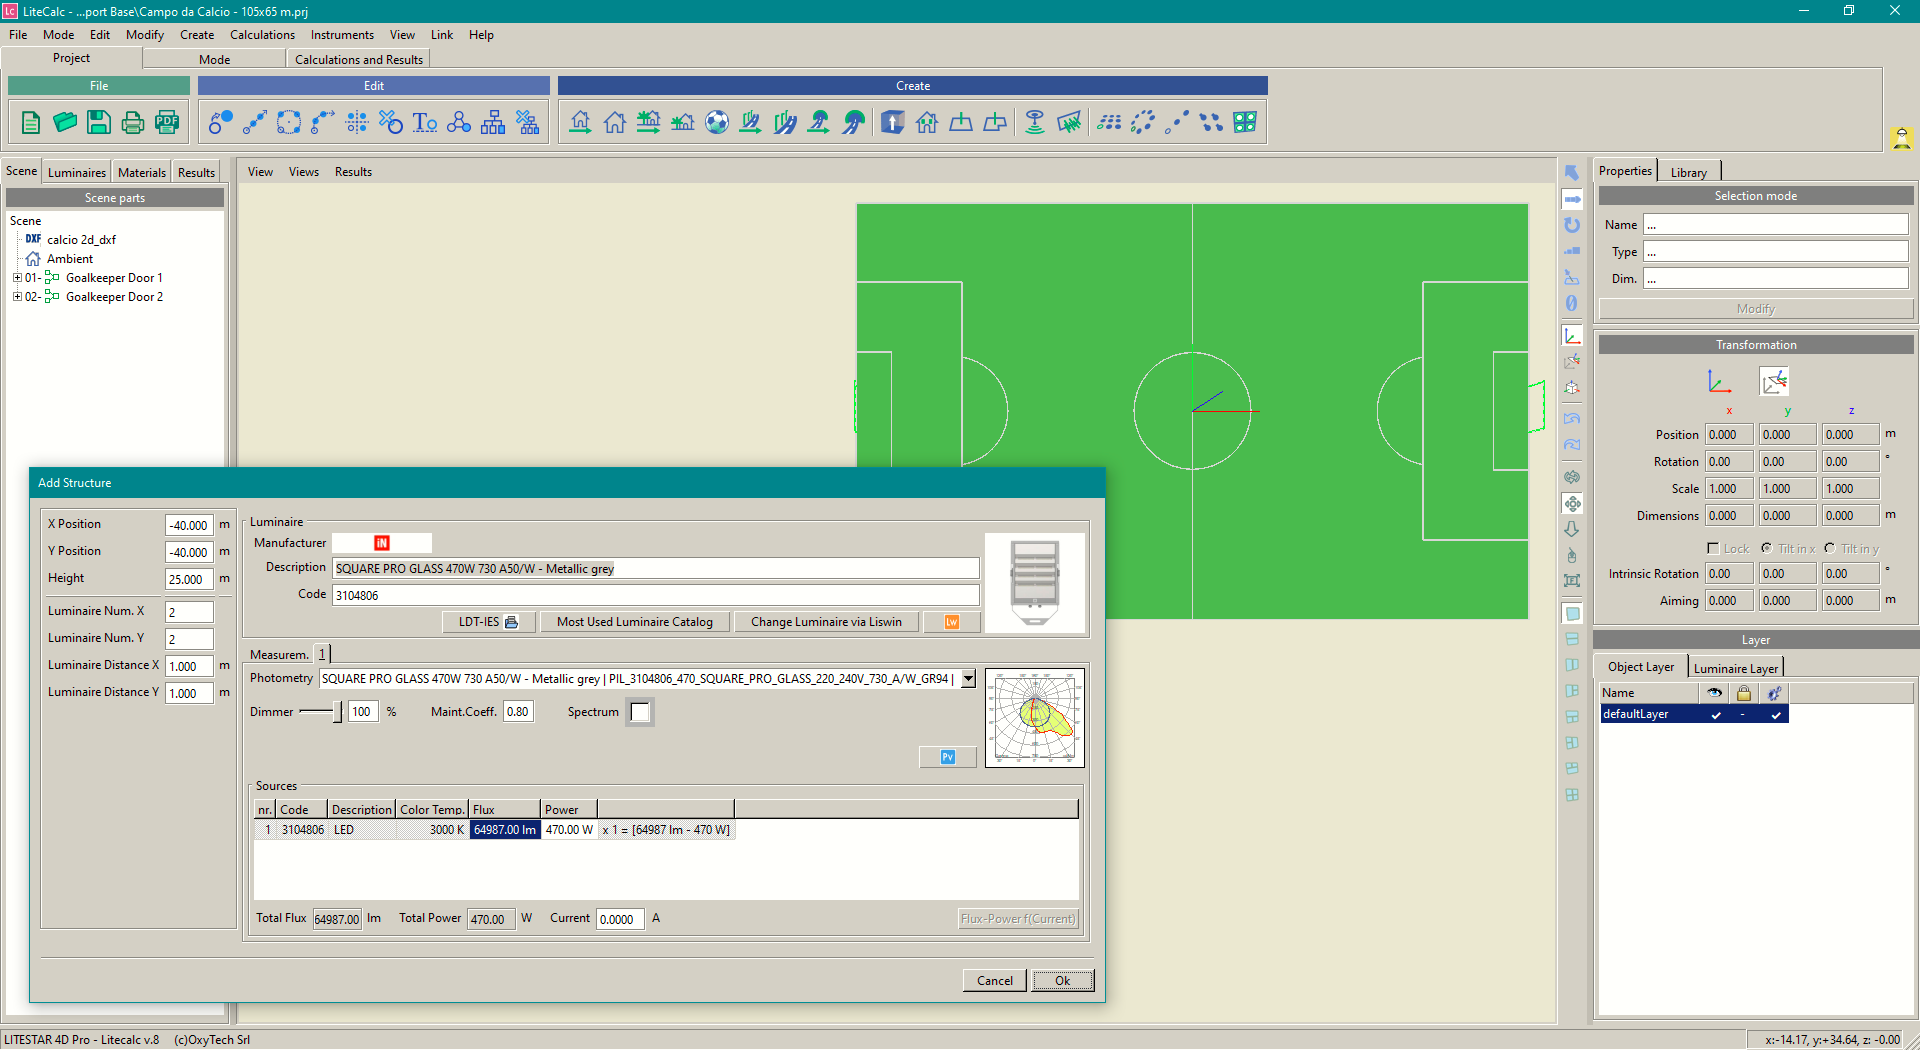Screen dimensions: 1920x1050
Task: Click the Print icon in the File toolbar
Action: (133, 122)
